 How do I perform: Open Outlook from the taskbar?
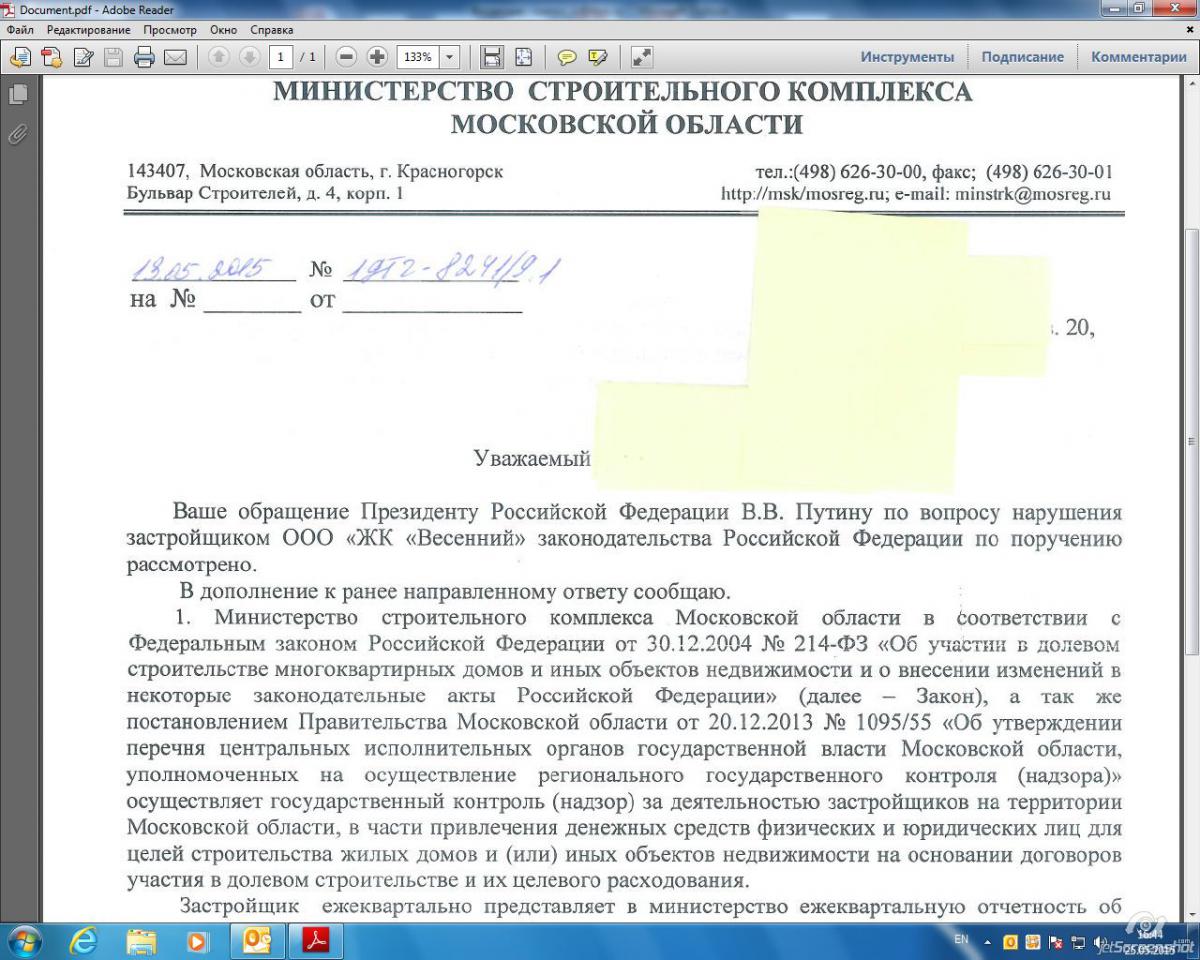257,941
